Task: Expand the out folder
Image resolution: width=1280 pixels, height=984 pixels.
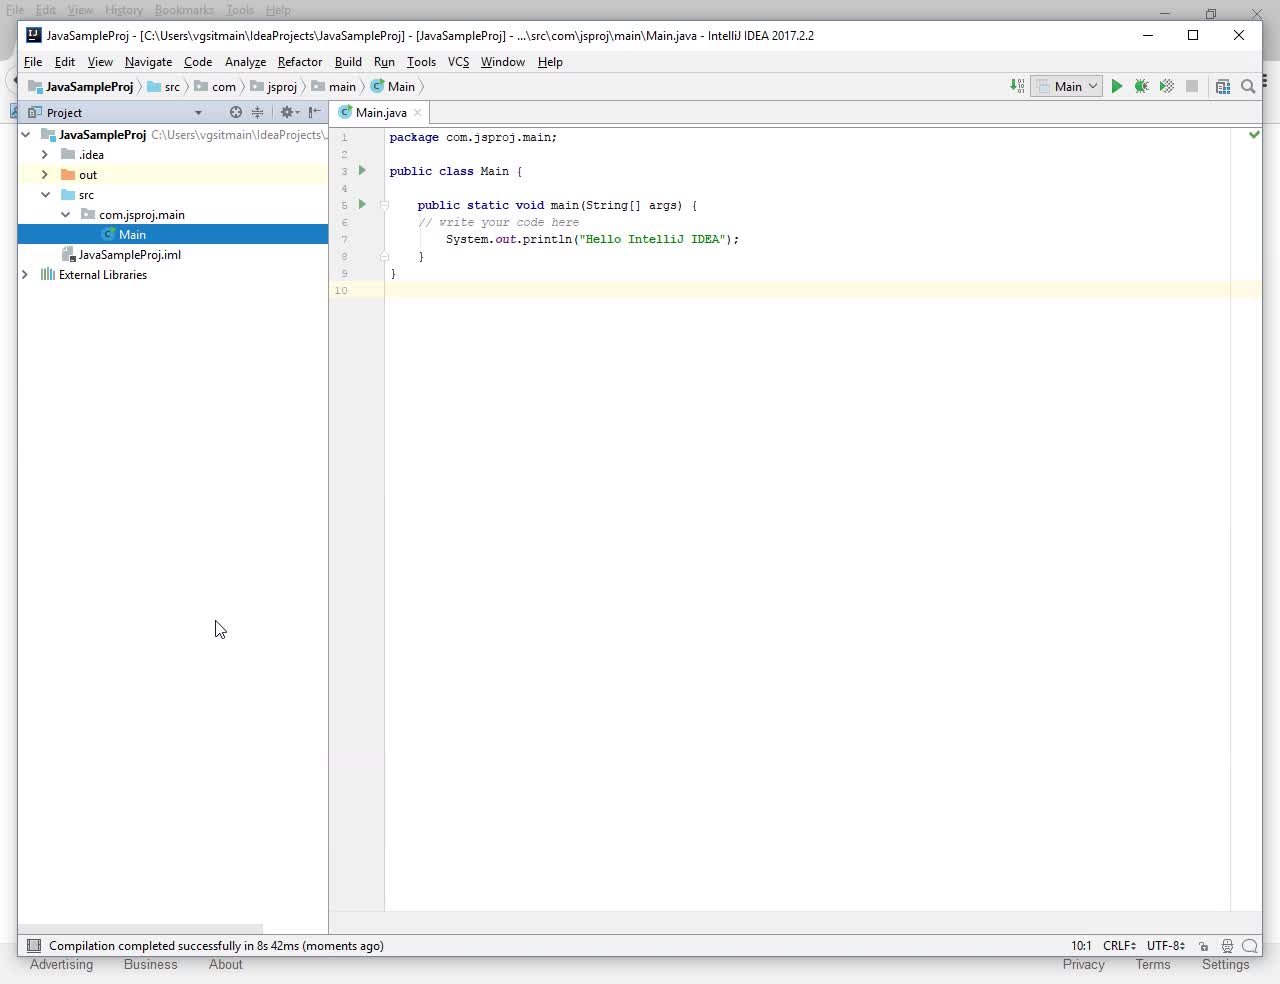Action: click(x=45, y=174)
